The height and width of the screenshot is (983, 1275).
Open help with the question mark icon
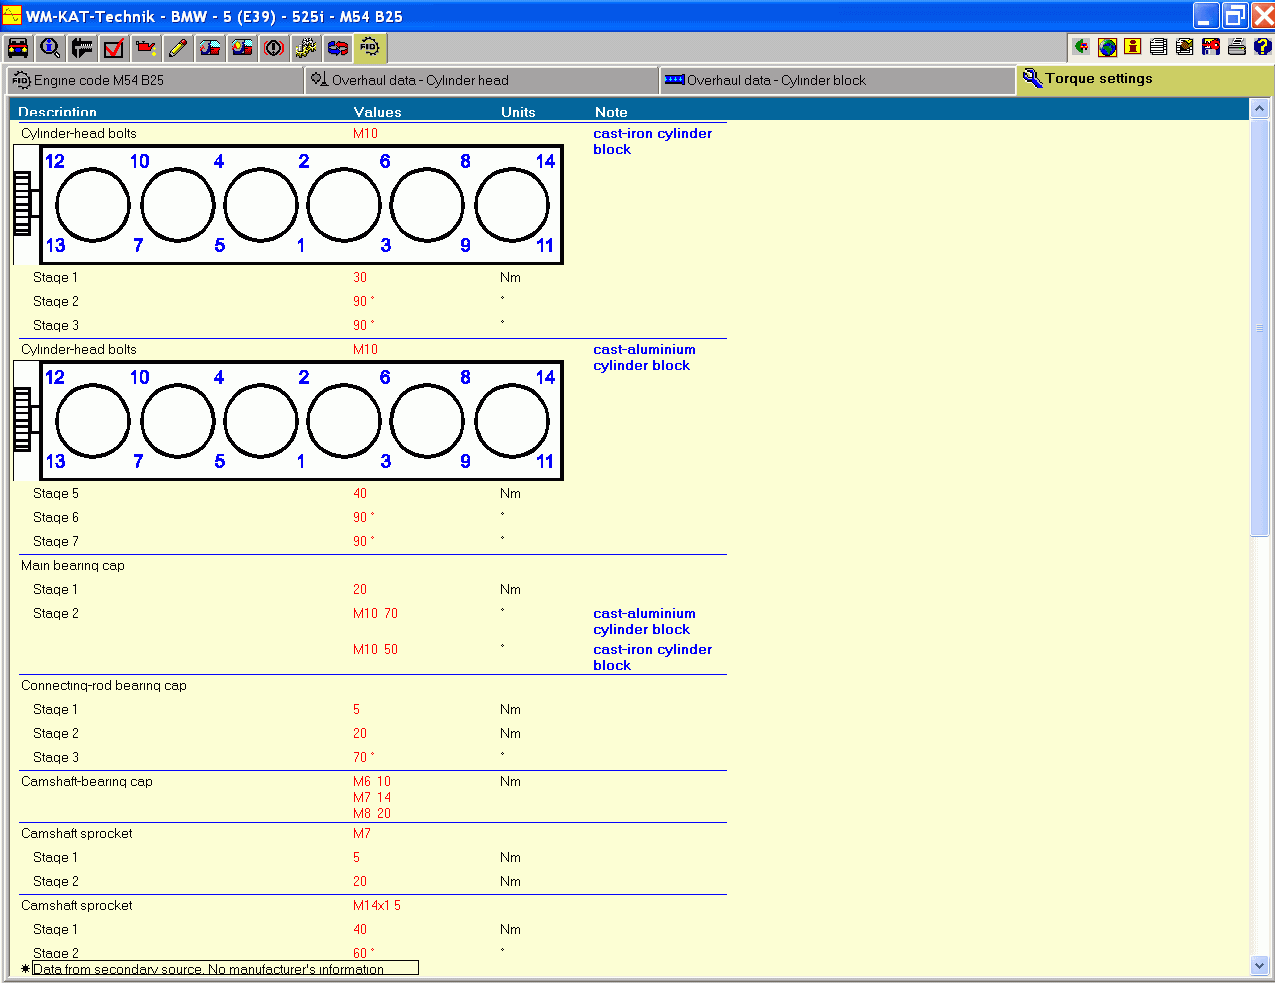[1262, 46]
